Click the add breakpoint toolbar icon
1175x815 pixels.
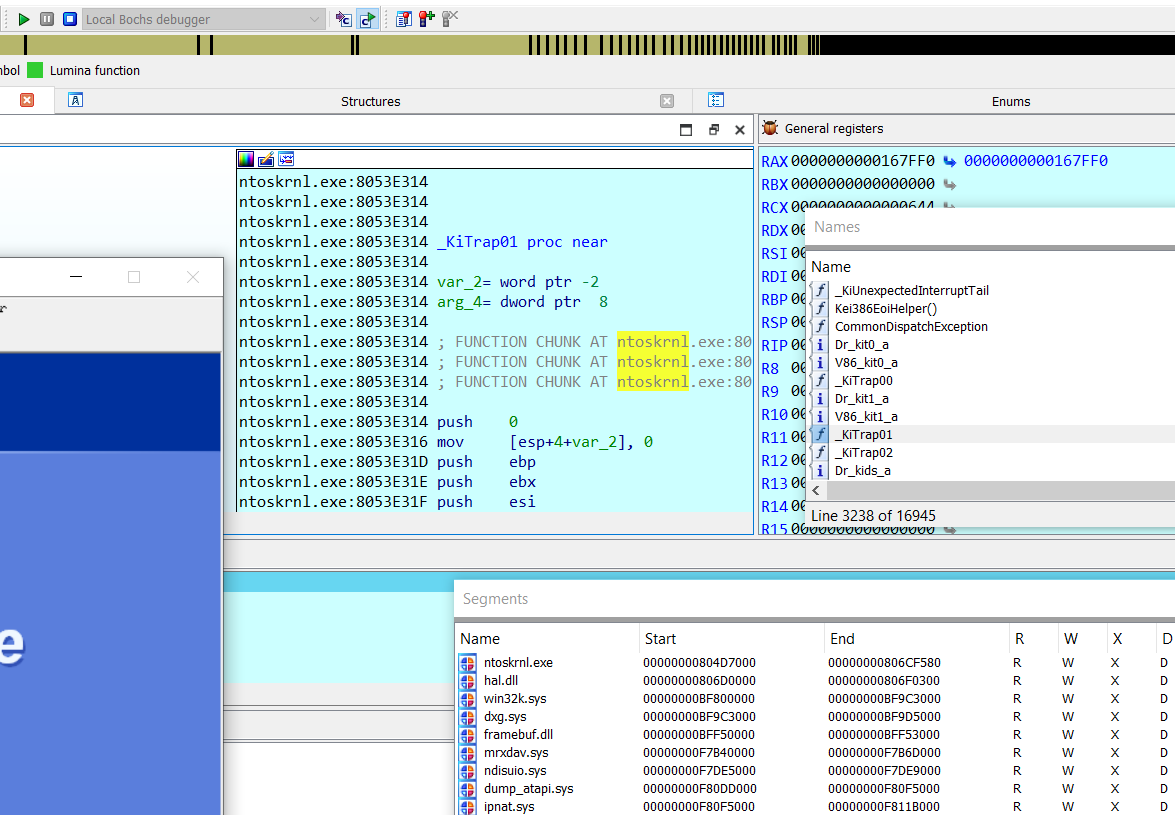pos(427,18)
